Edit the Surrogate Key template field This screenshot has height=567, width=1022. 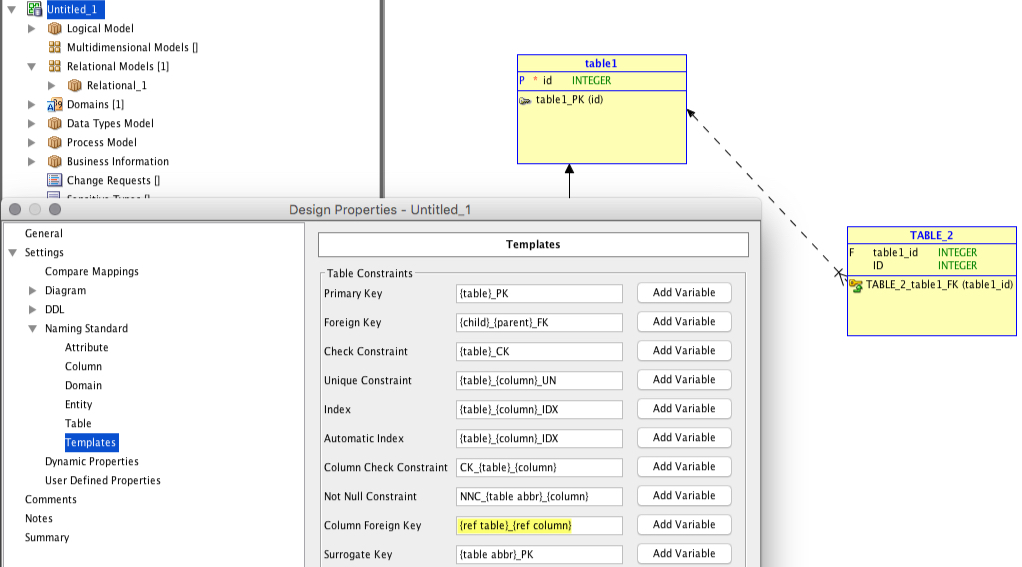pos(539,555)
